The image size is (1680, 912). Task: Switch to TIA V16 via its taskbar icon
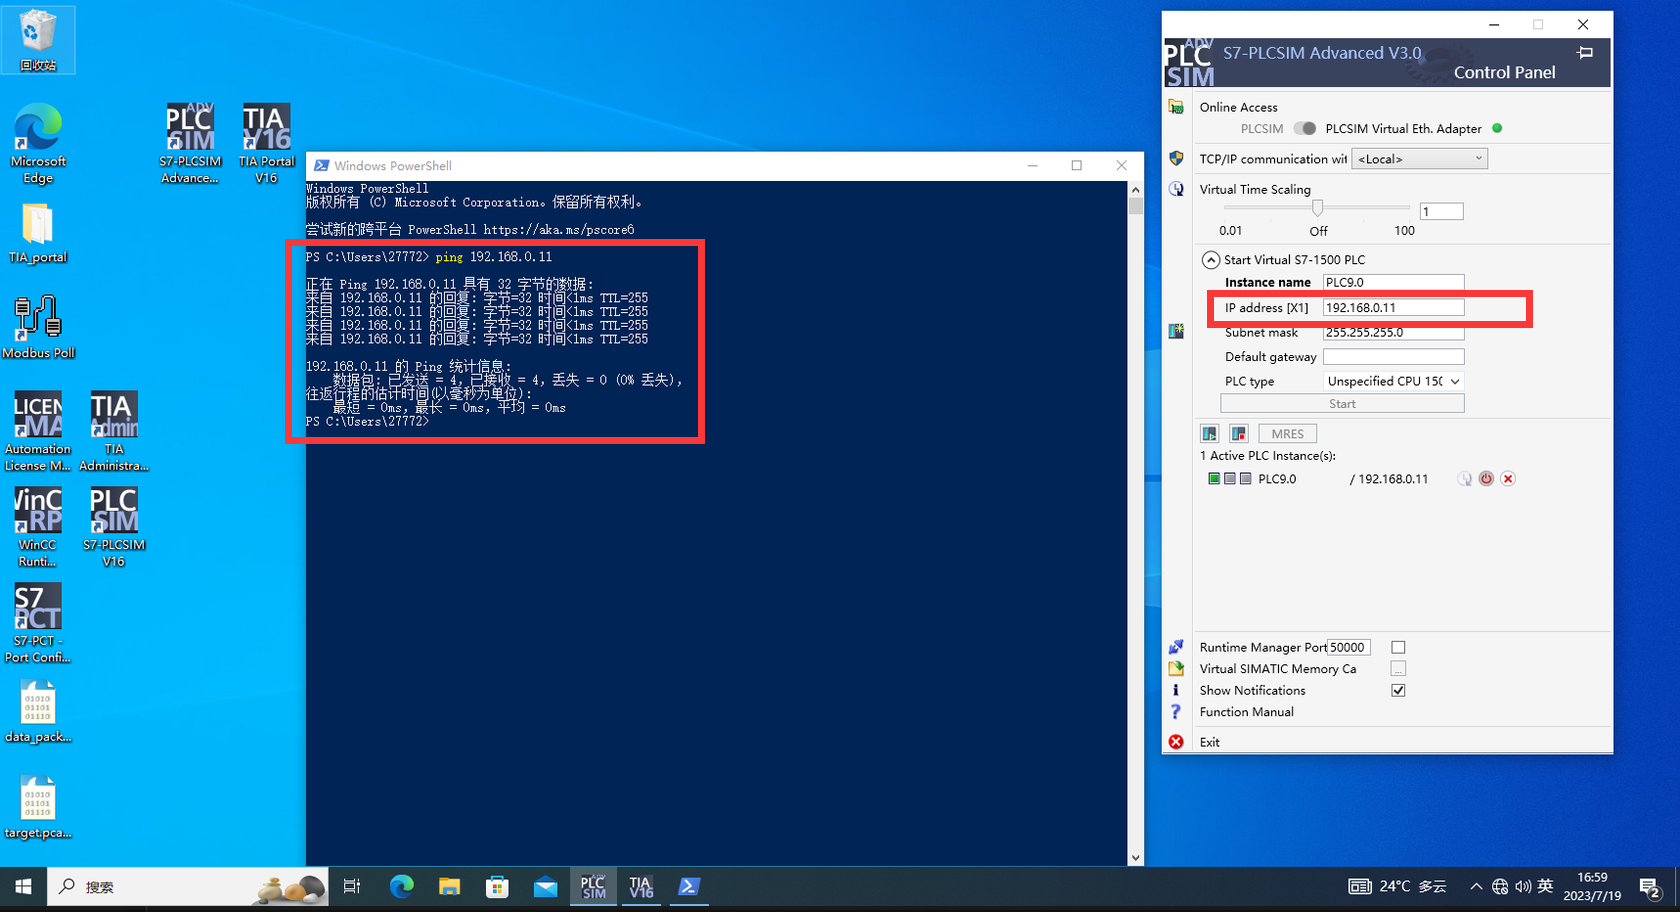pos(641,886)
